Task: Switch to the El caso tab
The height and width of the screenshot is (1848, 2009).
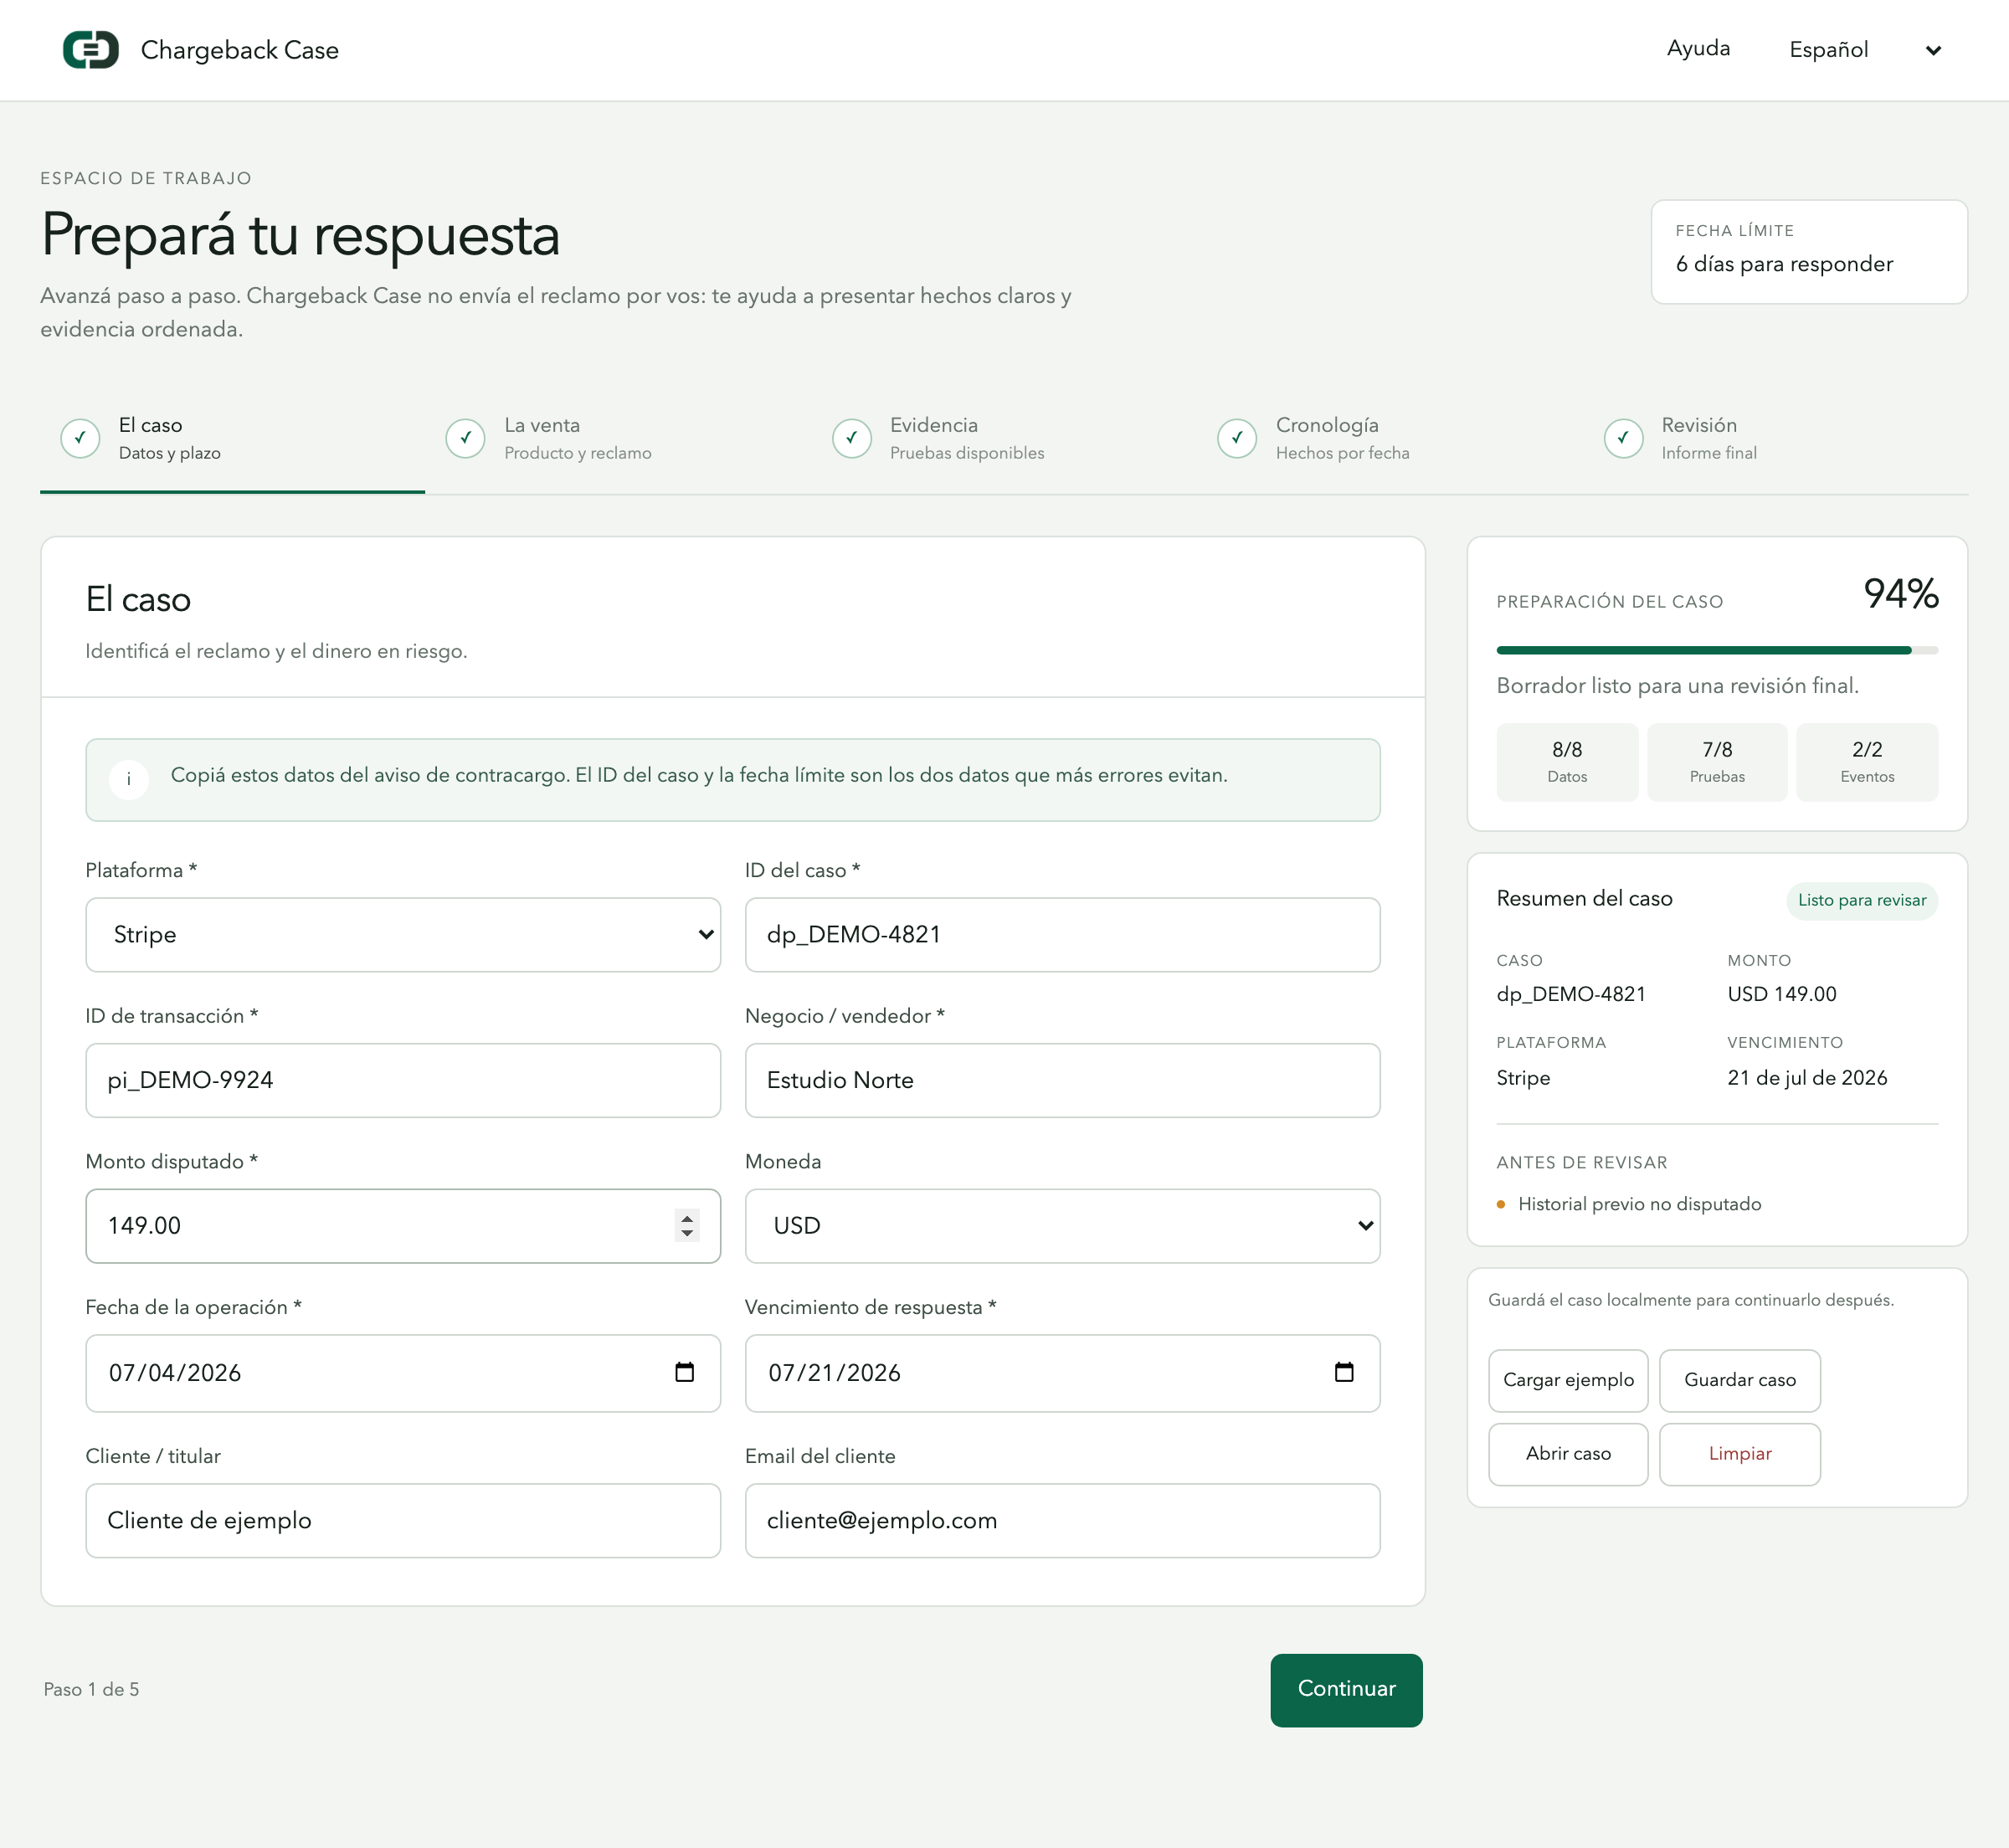Action: click(x=232, y=439)
